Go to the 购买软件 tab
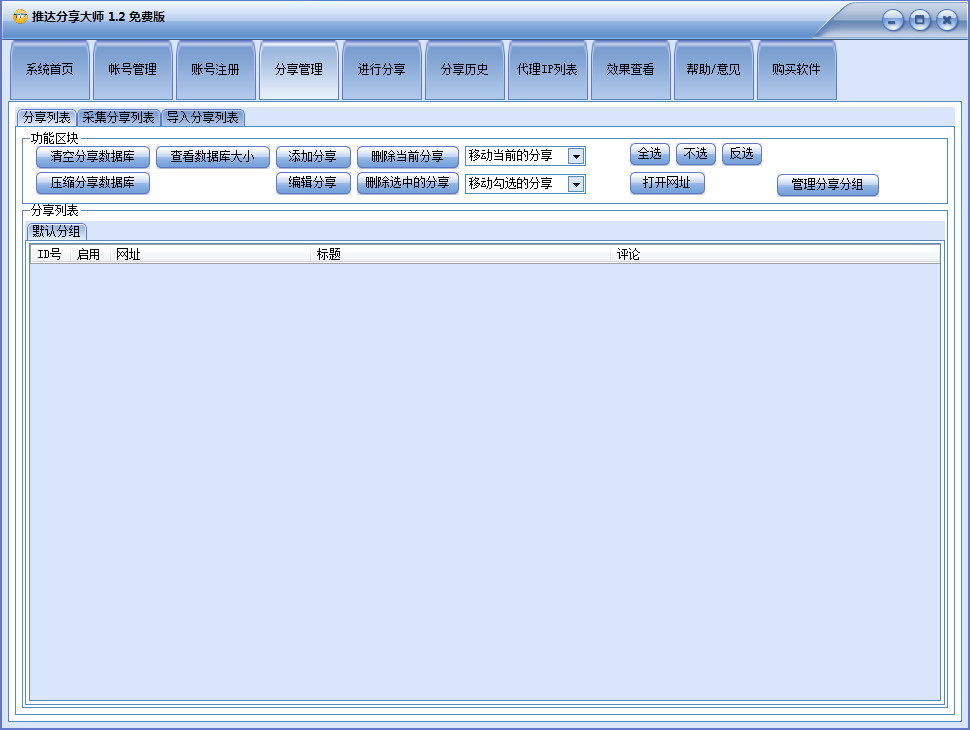 tap(796, 70)
